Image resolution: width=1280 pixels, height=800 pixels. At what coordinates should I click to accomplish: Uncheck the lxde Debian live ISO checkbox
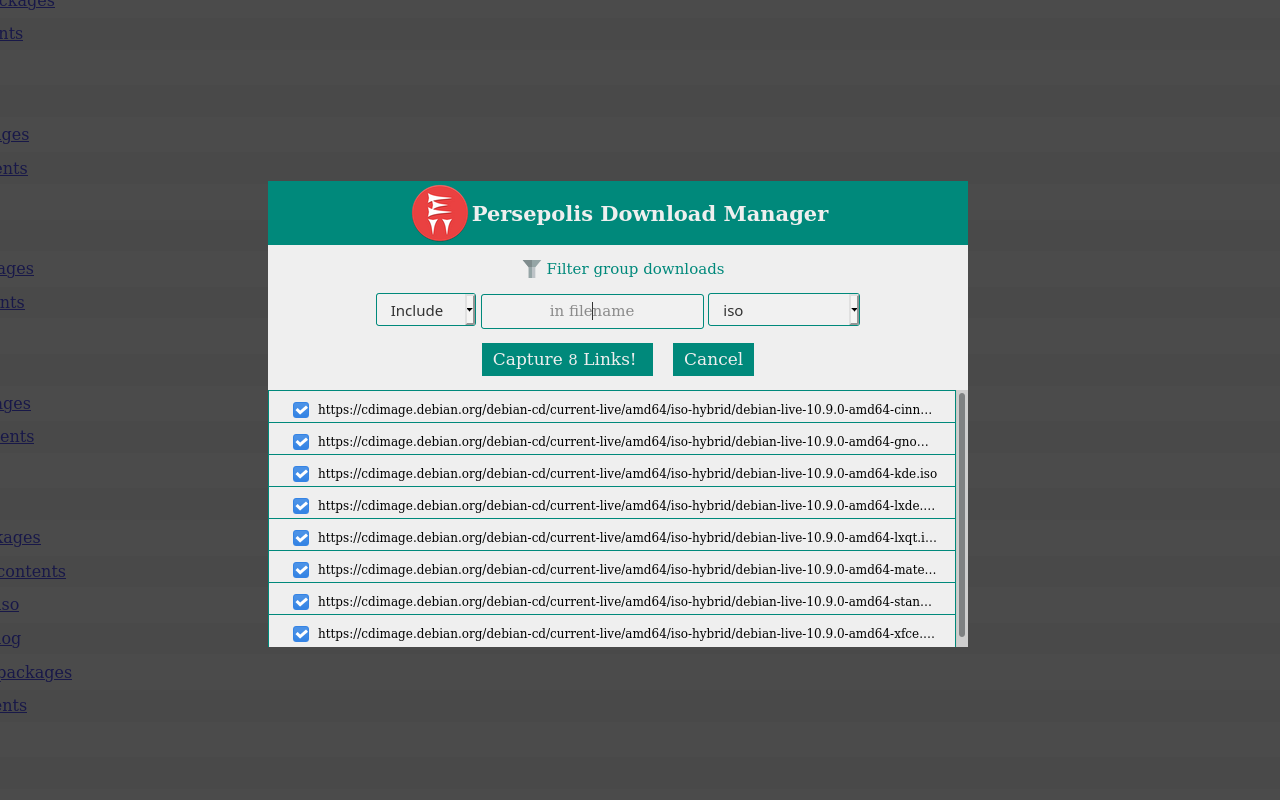click(301, 505)
